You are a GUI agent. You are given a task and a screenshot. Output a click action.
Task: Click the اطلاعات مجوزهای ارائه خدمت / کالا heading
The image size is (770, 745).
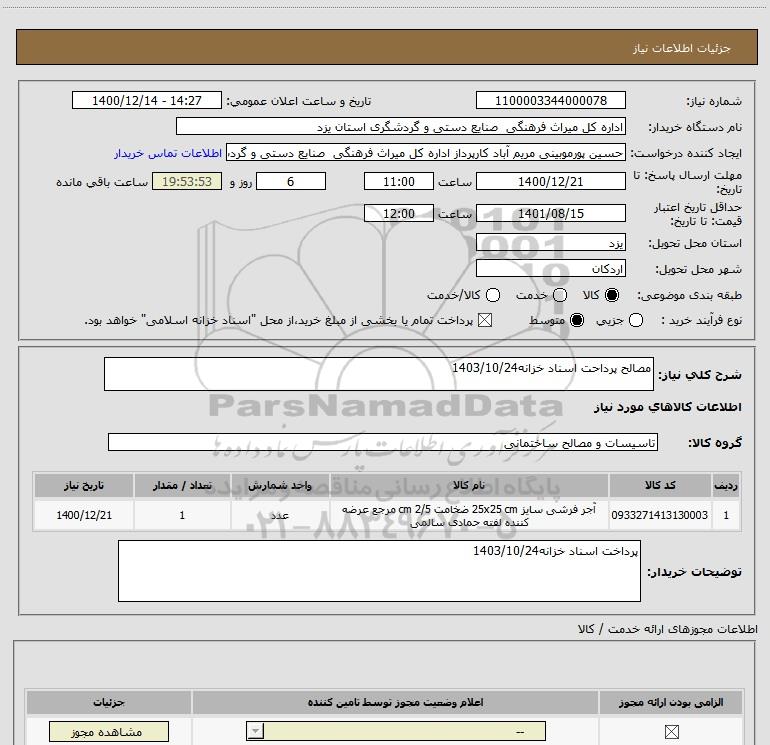[x=667, y=629]
